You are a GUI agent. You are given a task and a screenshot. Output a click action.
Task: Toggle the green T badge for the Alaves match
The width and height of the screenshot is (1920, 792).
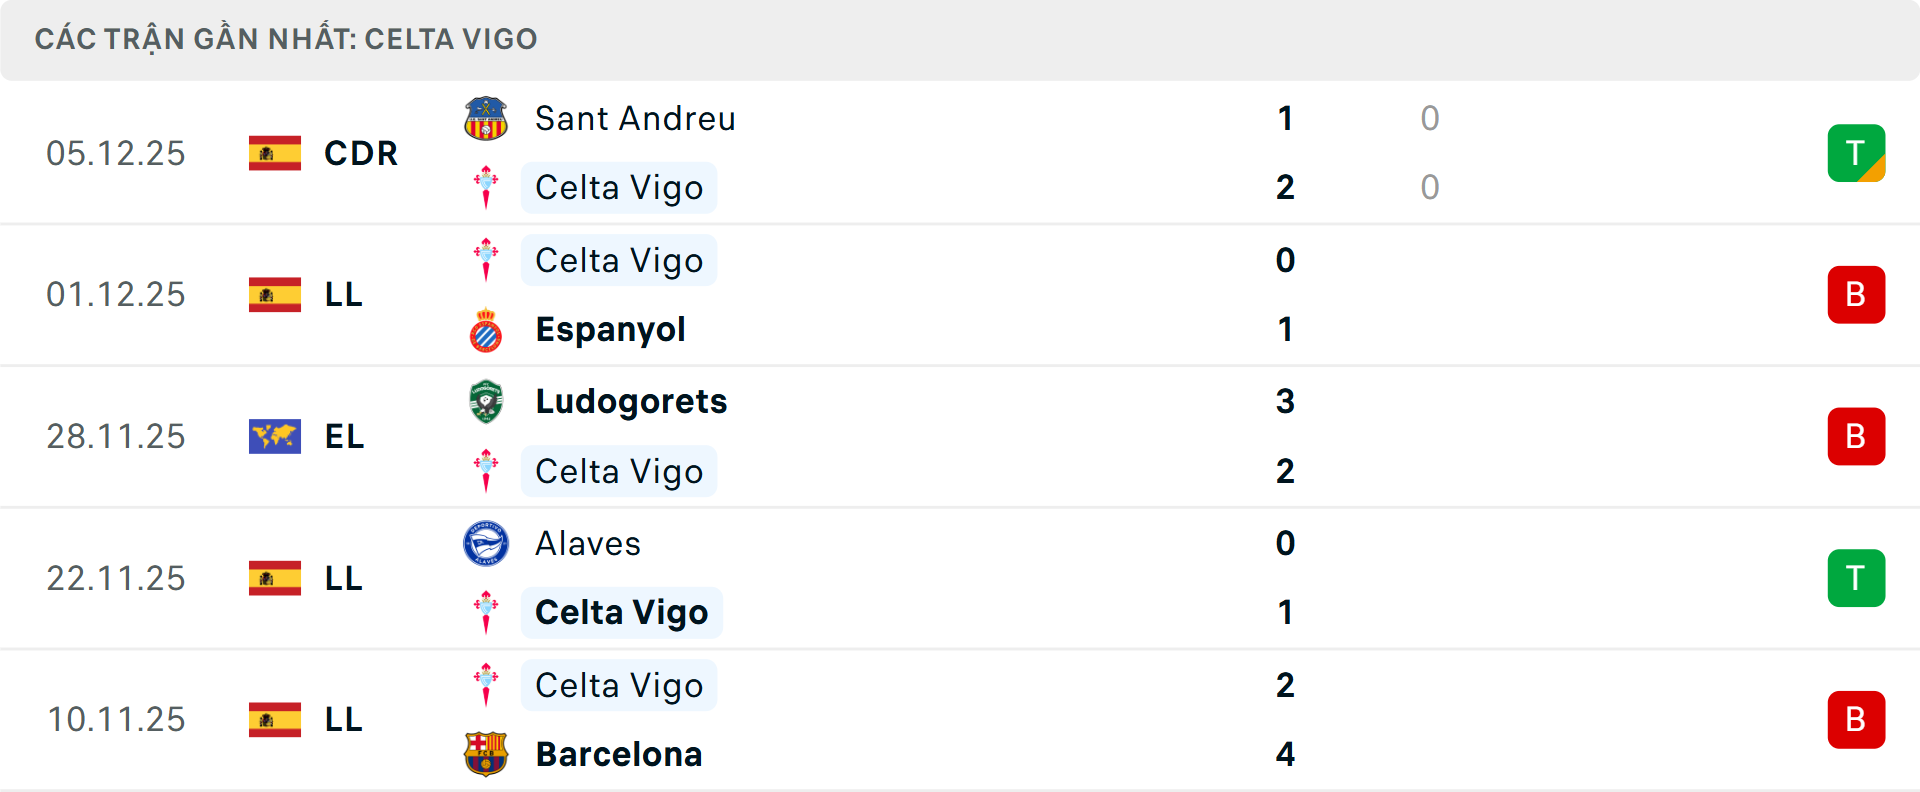point(1856,578)
